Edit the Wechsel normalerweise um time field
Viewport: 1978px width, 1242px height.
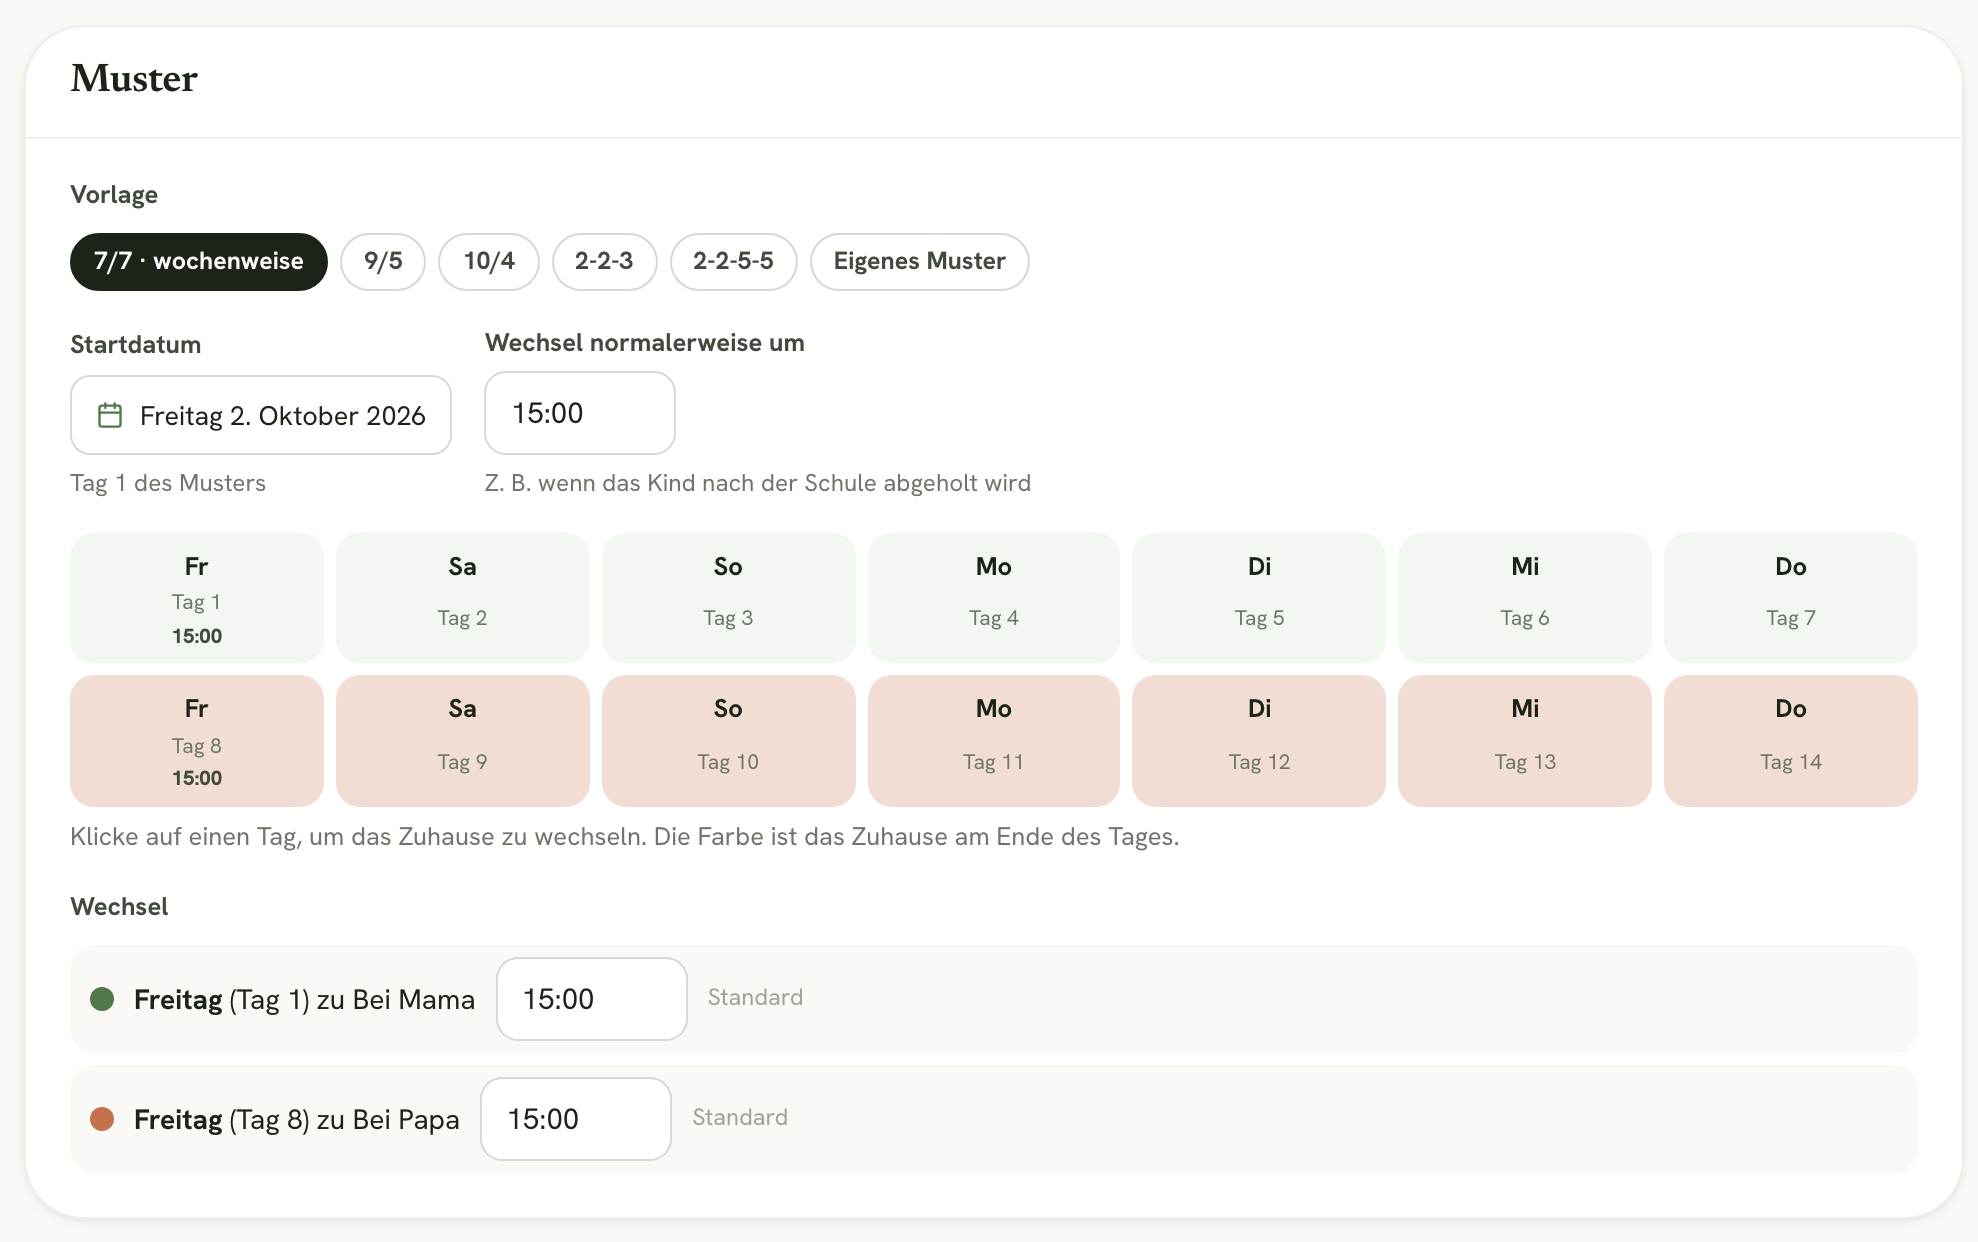click(x=580, y=413)
